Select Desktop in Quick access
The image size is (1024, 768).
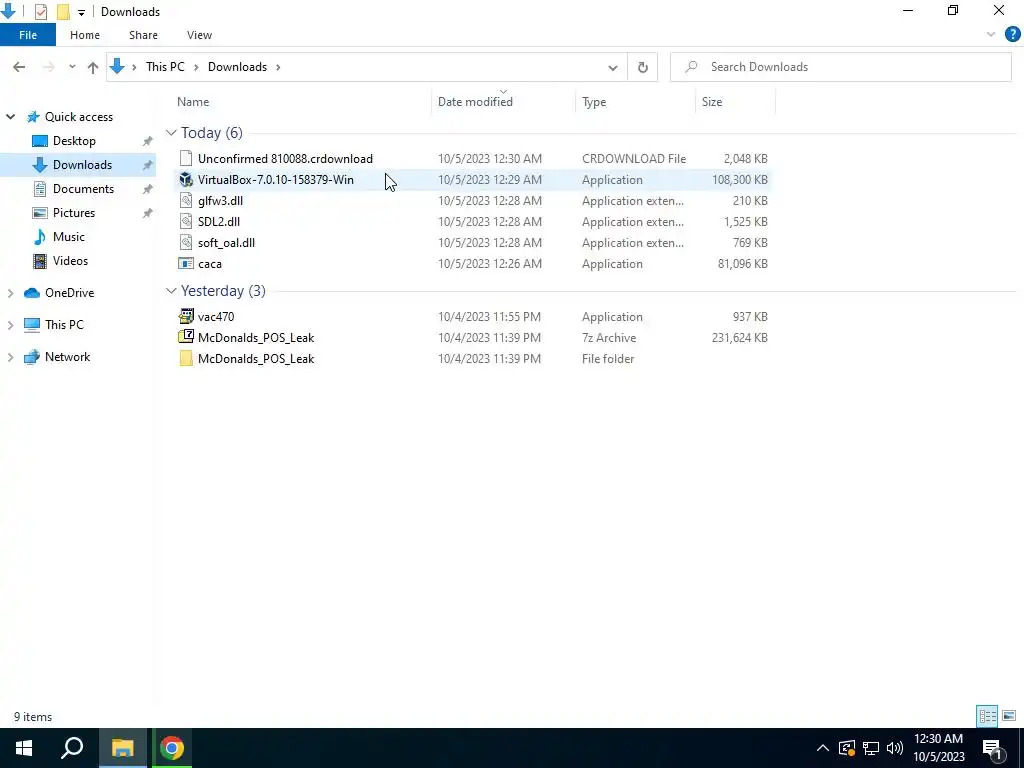74,141
